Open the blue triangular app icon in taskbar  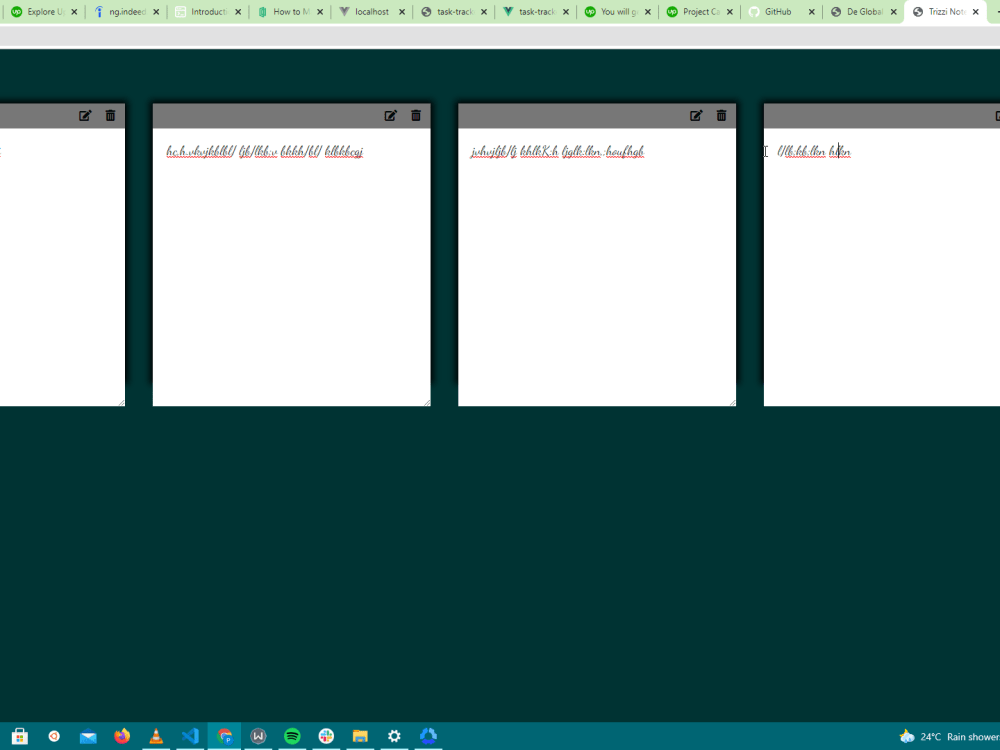[428, 736]
